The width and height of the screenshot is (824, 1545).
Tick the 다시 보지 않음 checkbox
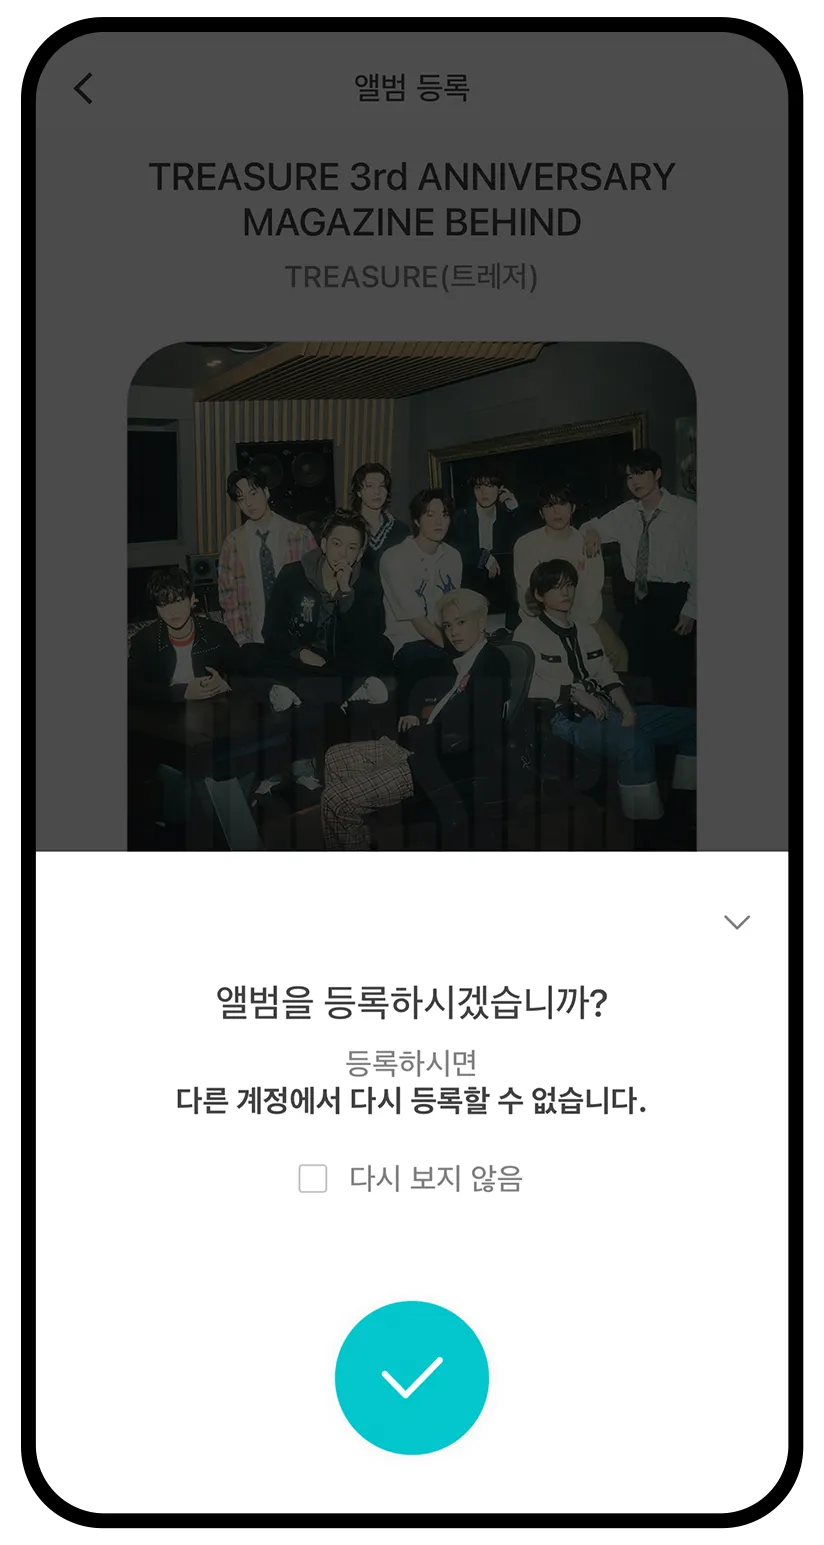[313, 1179]
